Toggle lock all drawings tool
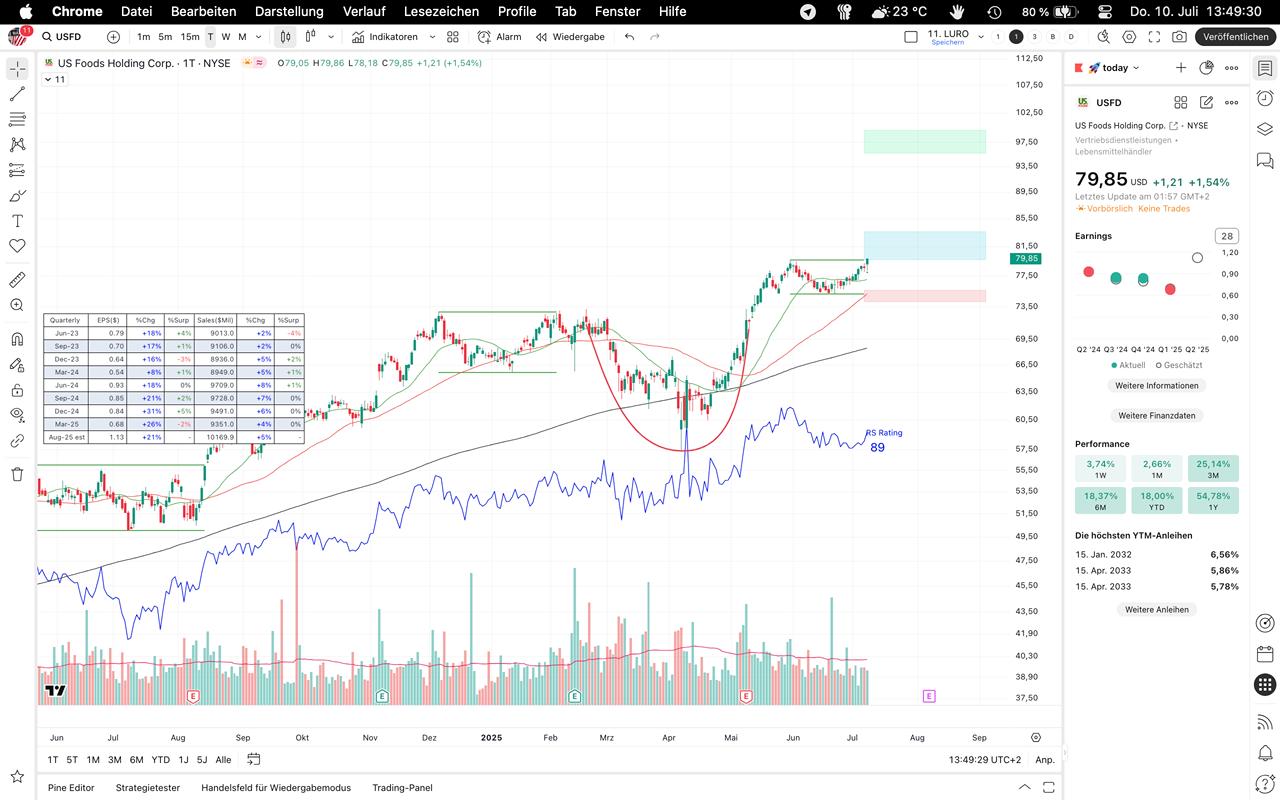Viewport: 1280px width, 800px height. click(x=17, y=390)
